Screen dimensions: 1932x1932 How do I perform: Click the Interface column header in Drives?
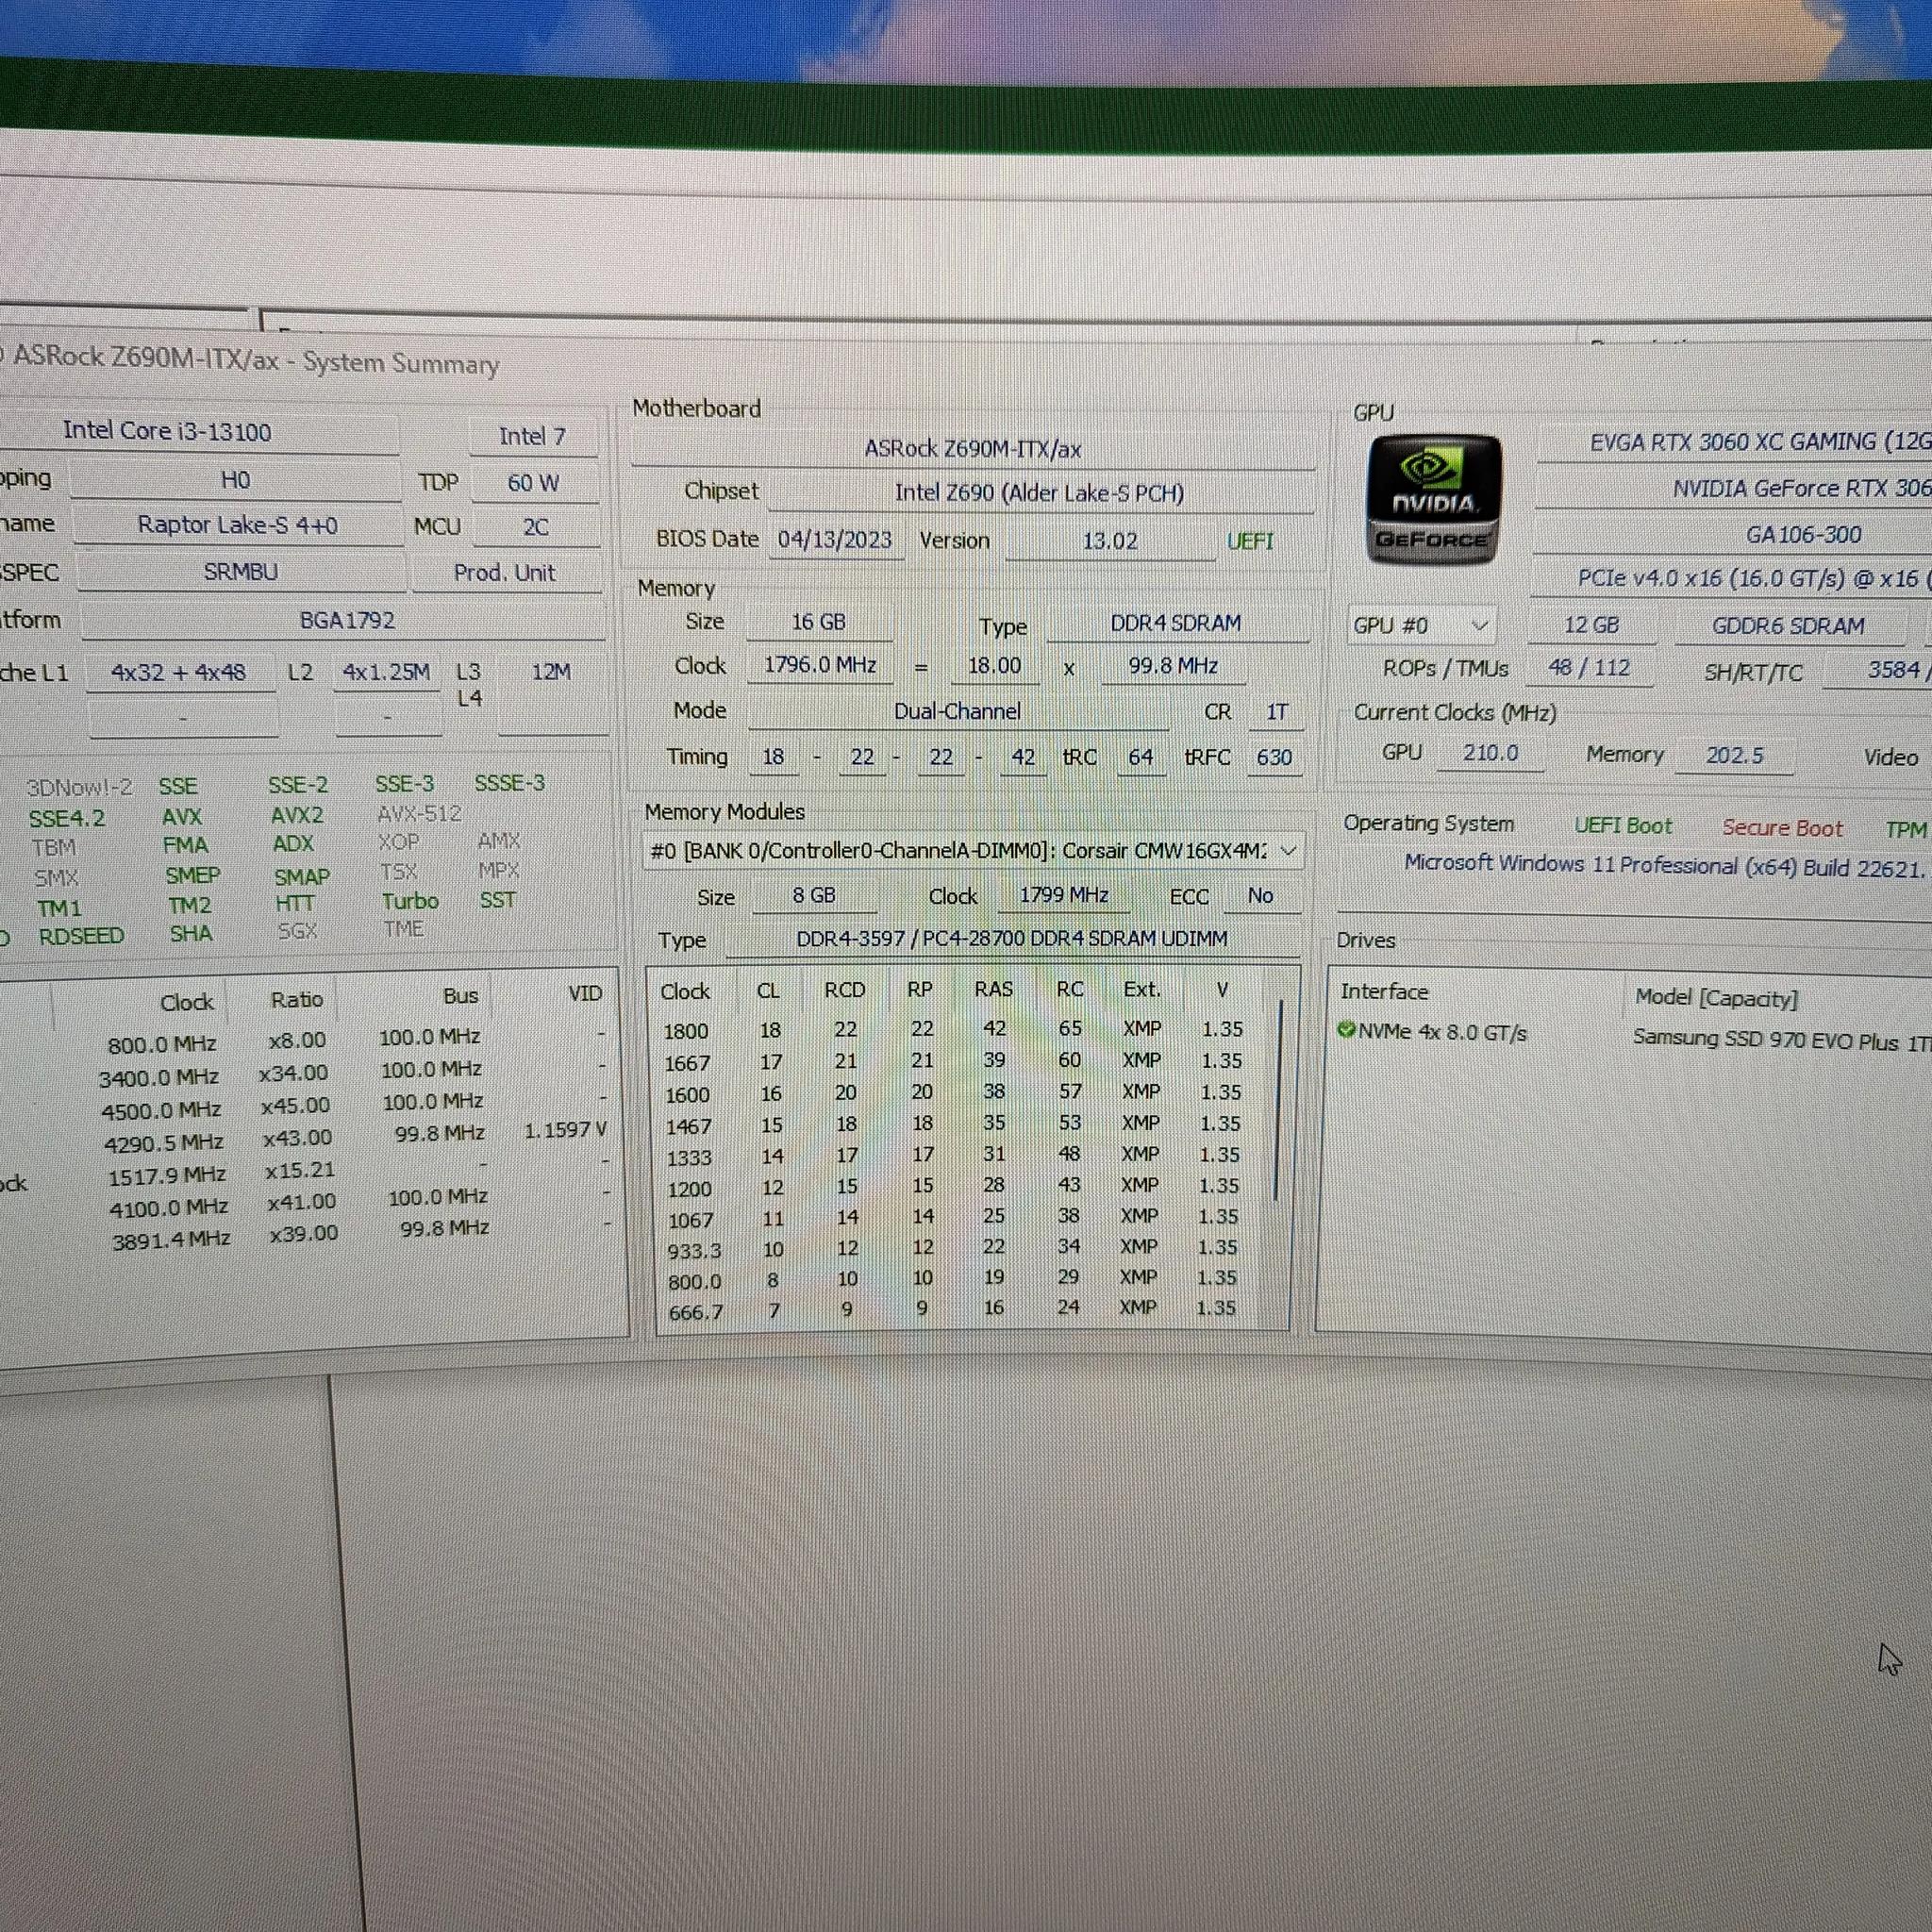[x=1384, y=991]
